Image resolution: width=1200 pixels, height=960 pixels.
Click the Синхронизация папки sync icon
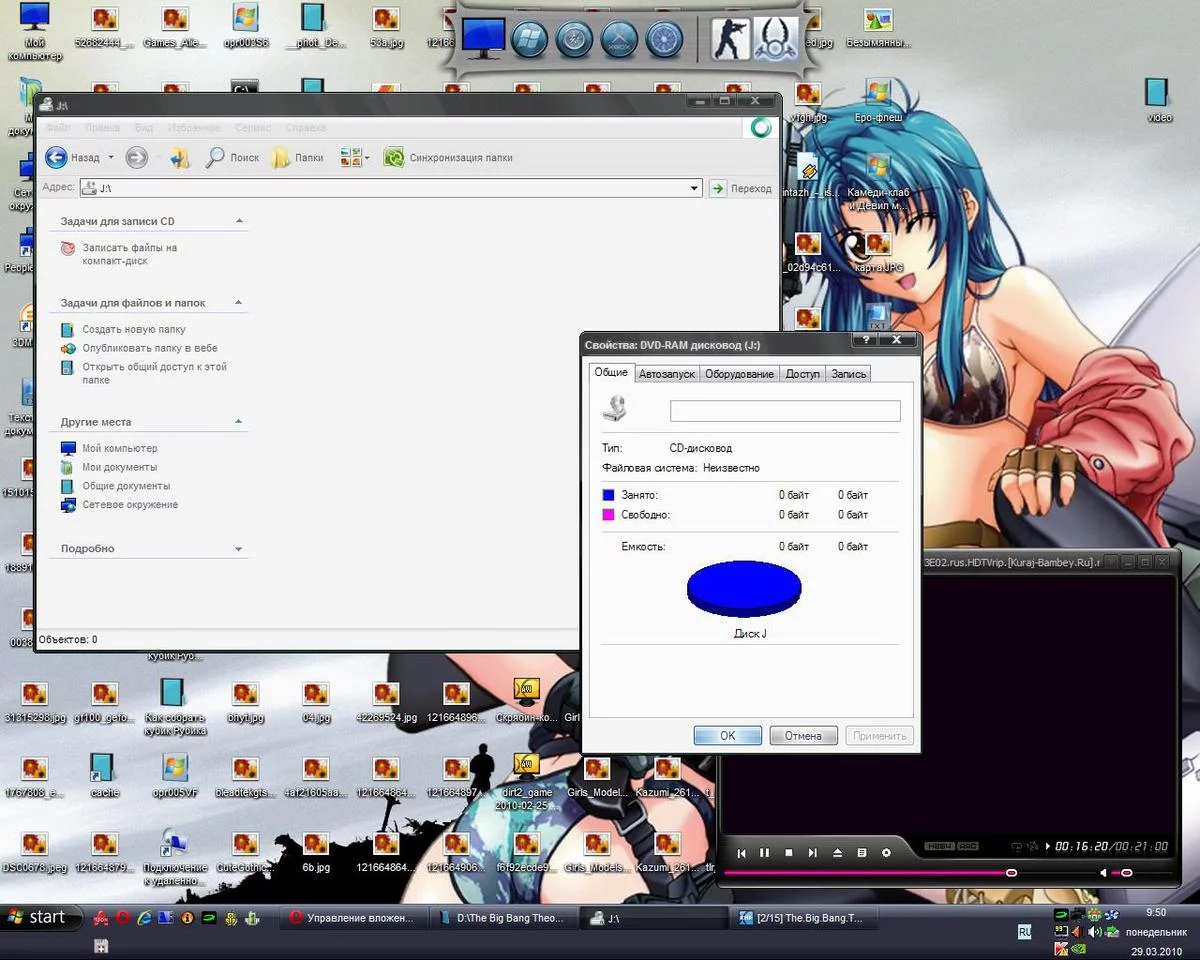pyautogui.click(x=394, y=157)
